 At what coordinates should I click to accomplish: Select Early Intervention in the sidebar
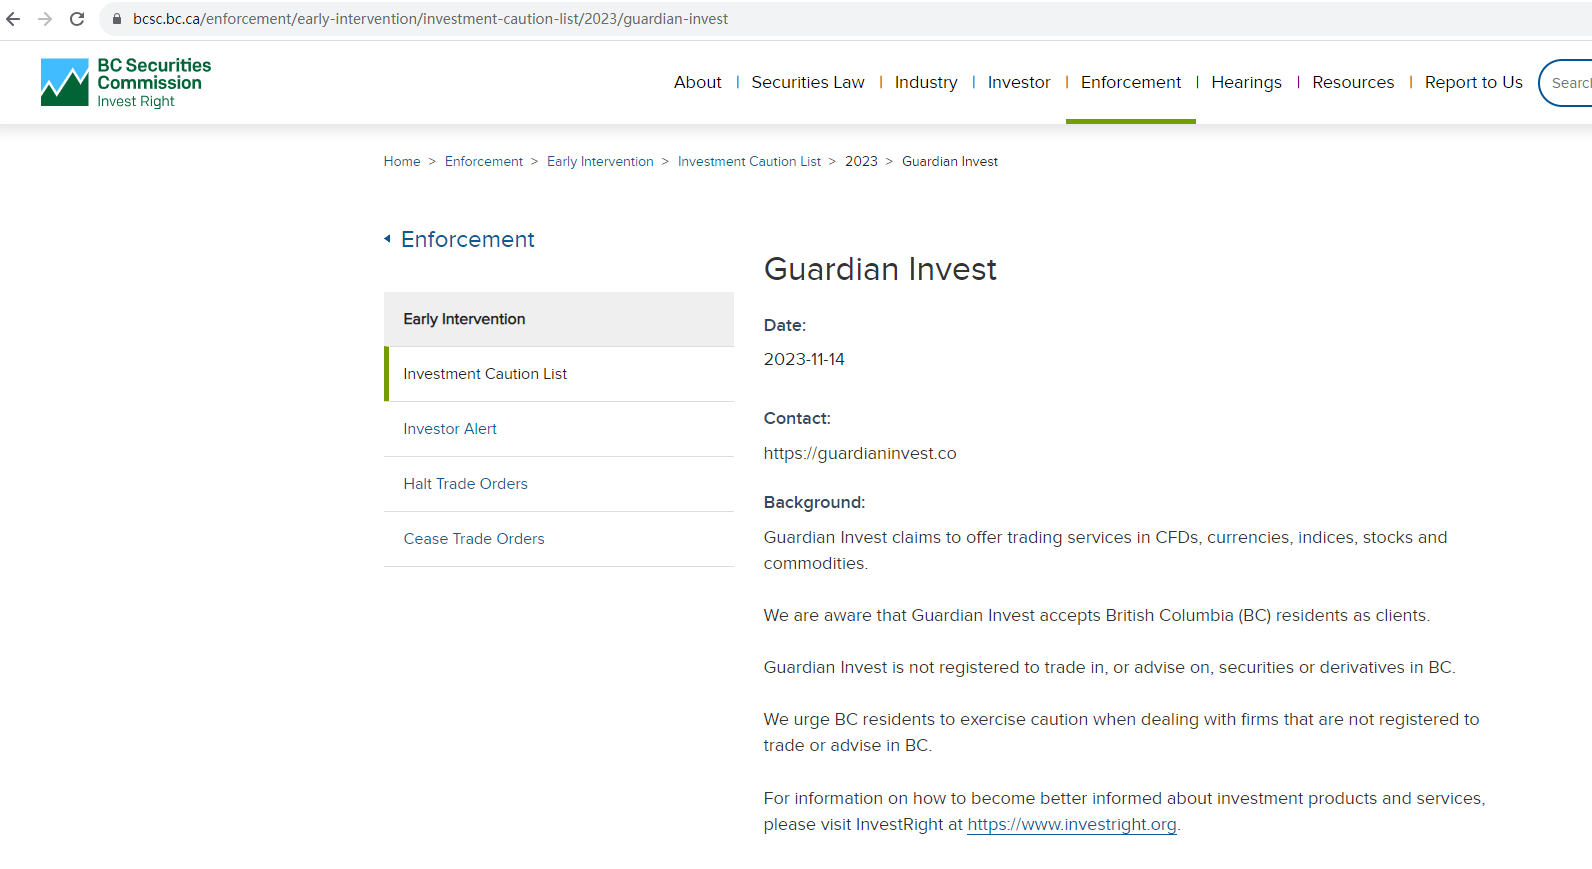point(559,319)
